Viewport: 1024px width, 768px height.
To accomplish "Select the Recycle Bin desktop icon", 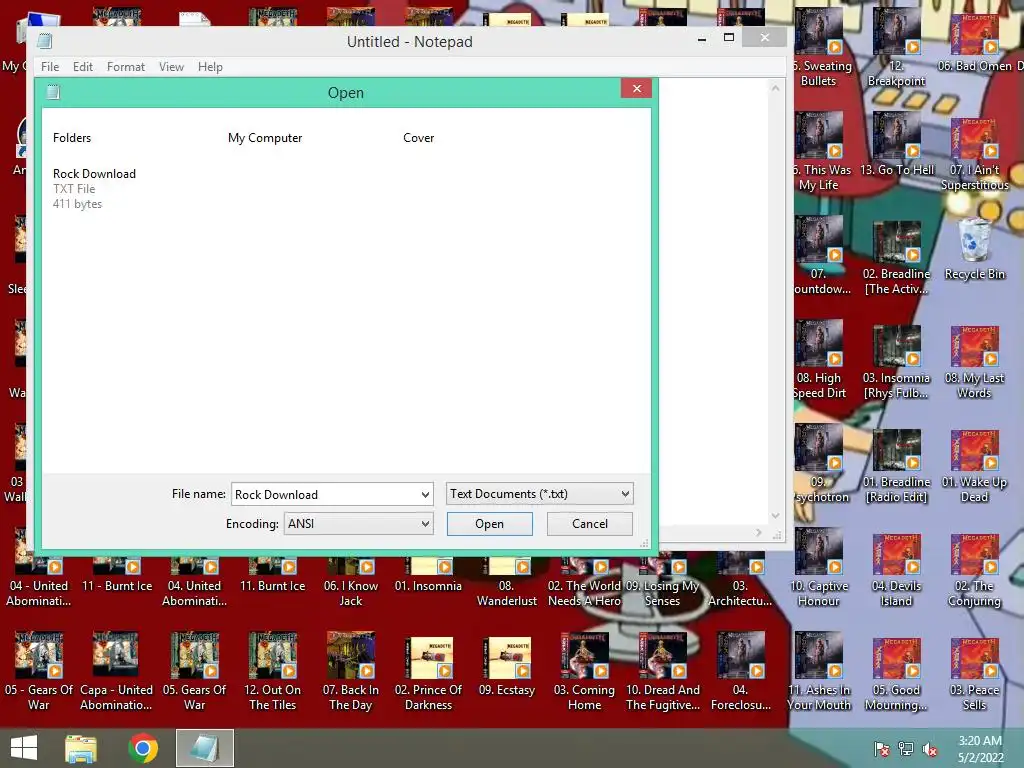I will click(974, 249).
